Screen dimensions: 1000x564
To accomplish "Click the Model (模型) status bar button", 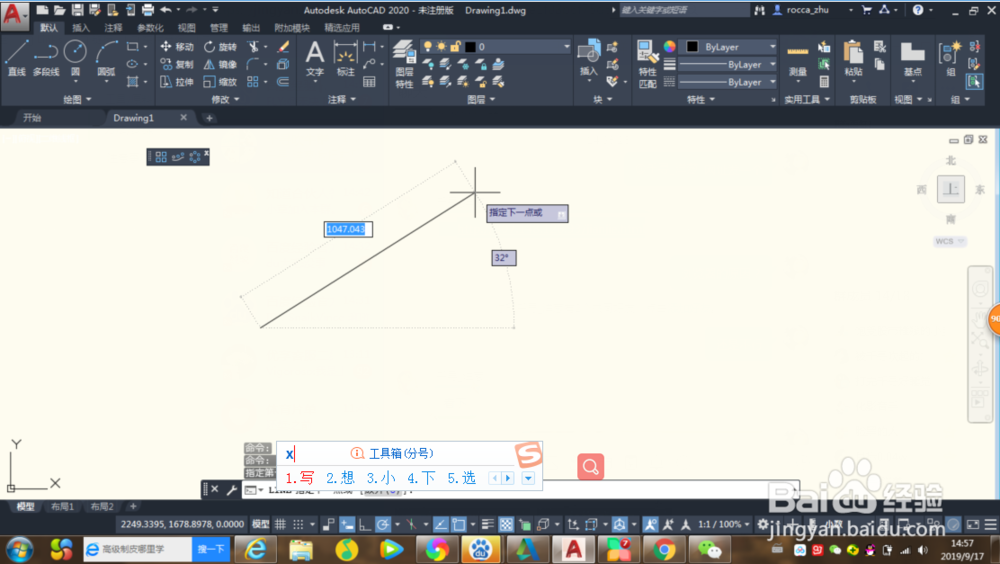I will pyautogui.click(x=261, y=524).
